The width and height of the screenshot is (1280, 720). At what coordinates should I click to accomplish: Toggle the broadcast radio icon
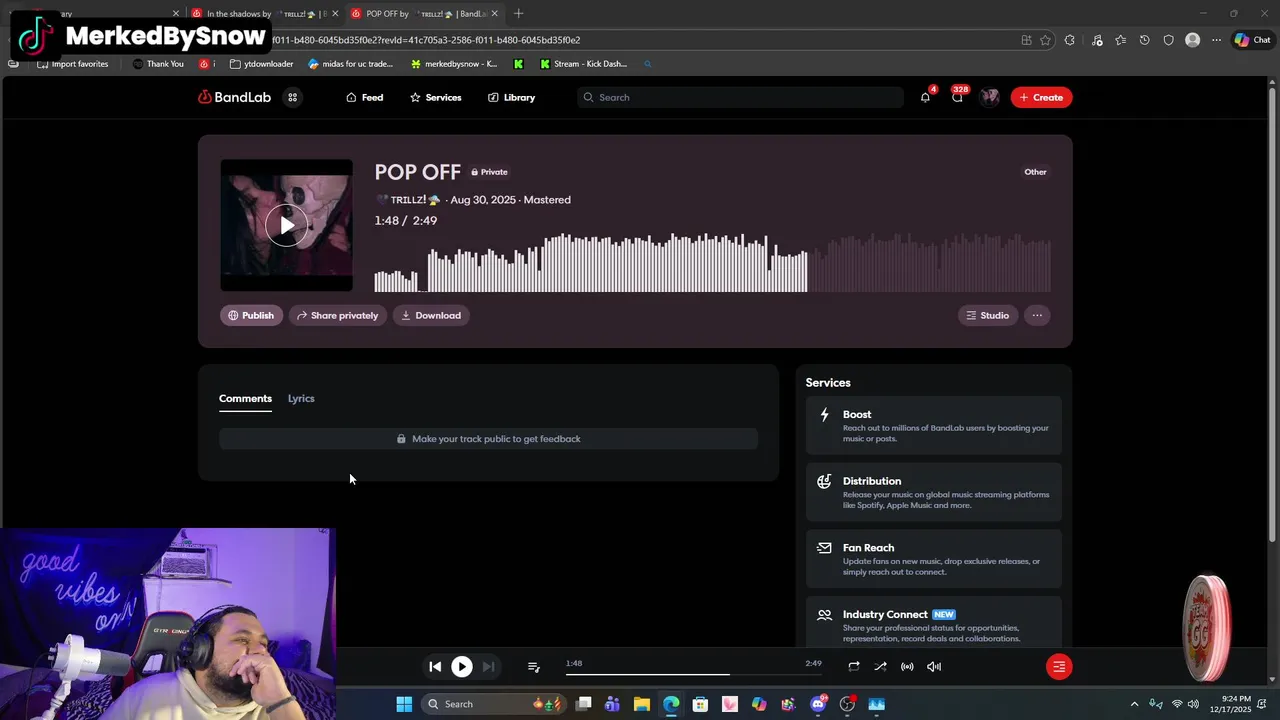coord(907,667)
